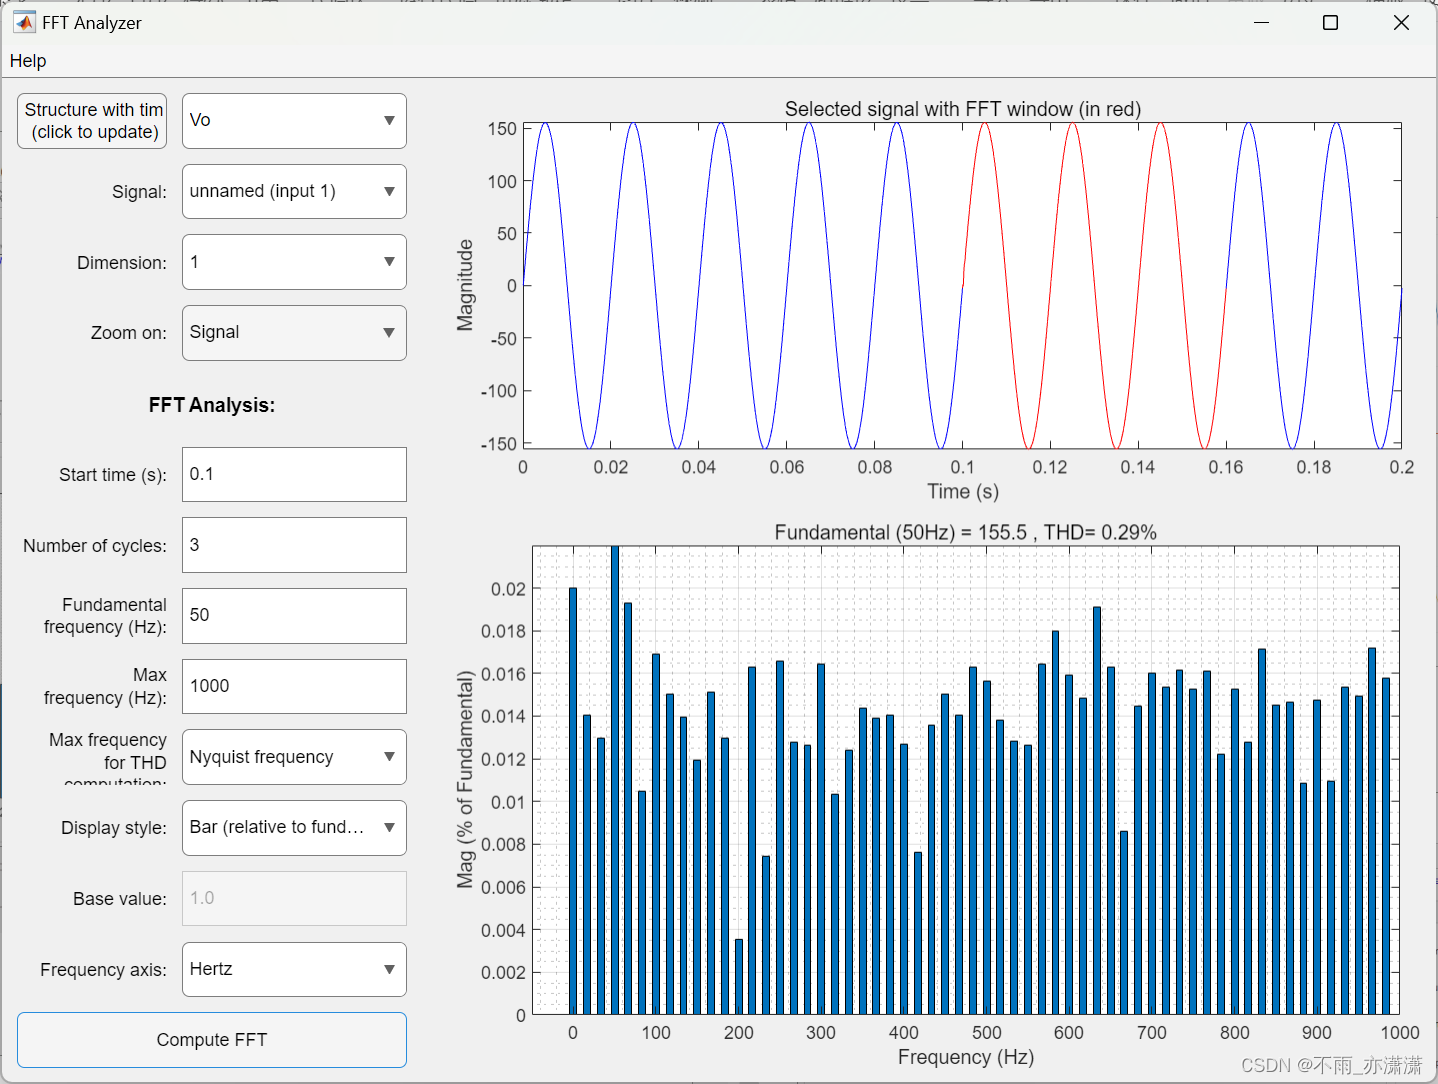Click the 'Selected signal with FFT window' title

(963, 109)
